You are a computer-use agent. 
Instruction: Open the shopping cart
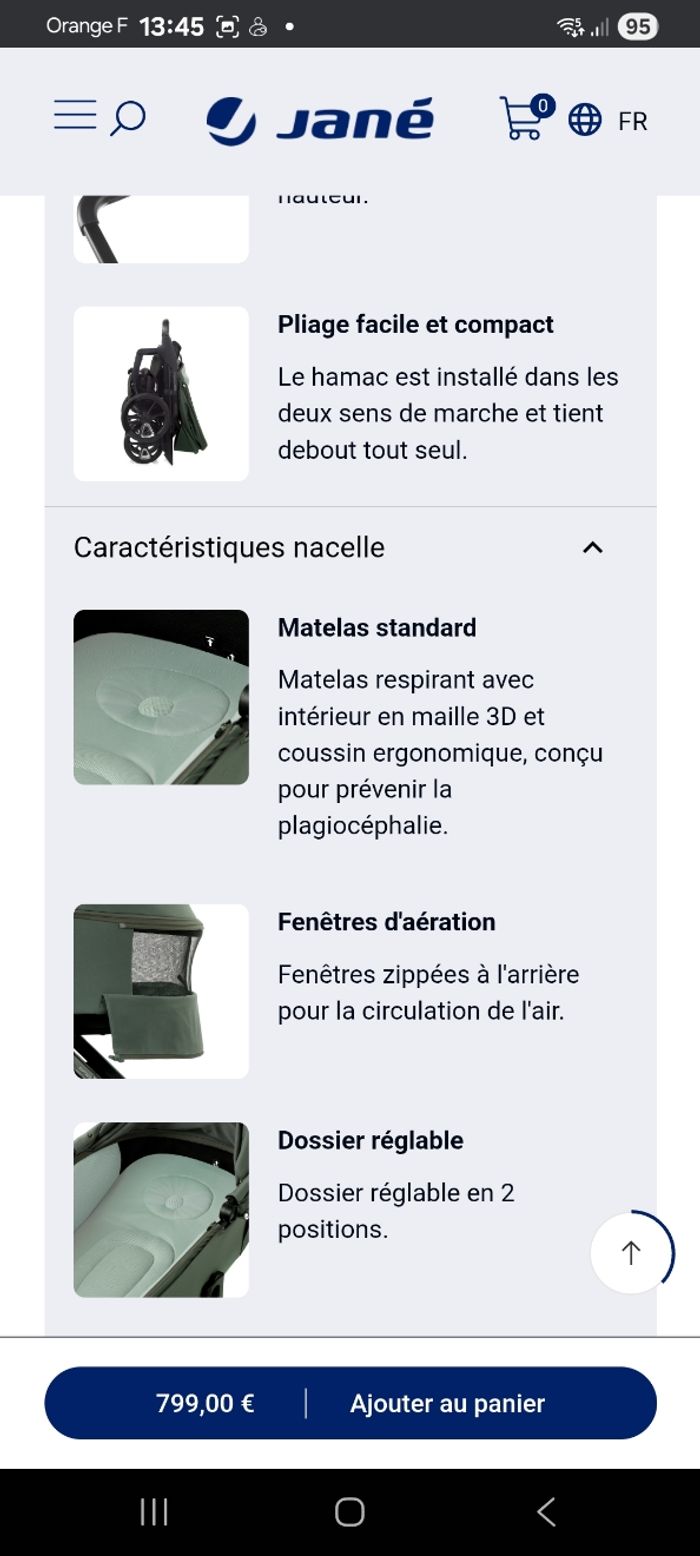click(x=521, y=123)
